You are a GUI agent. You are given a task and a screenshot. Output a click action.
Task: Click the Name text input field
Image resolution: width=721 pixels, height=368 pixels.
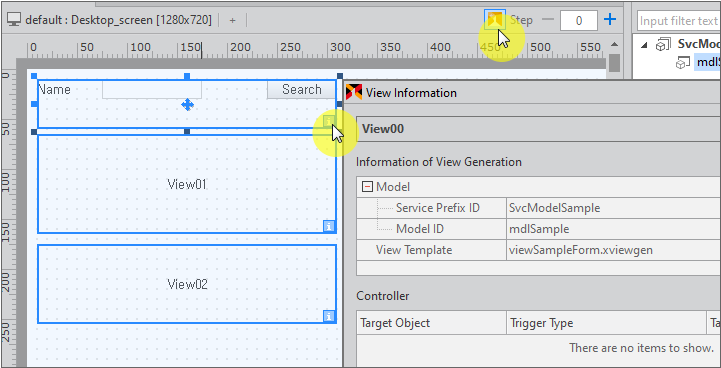(x=152, y=90)
